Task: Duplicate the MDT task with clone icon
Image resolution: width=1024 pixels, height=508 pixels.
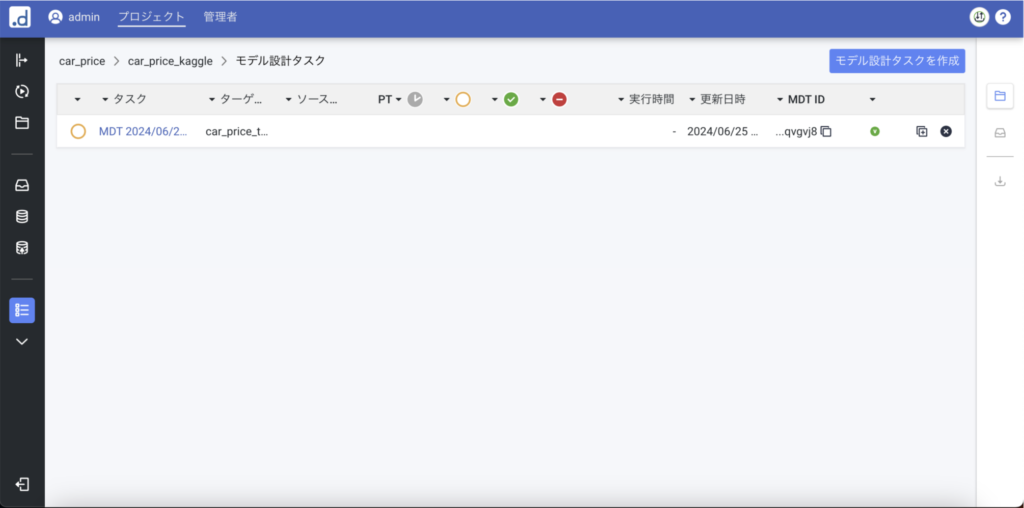Action: (x=921, y=131)
